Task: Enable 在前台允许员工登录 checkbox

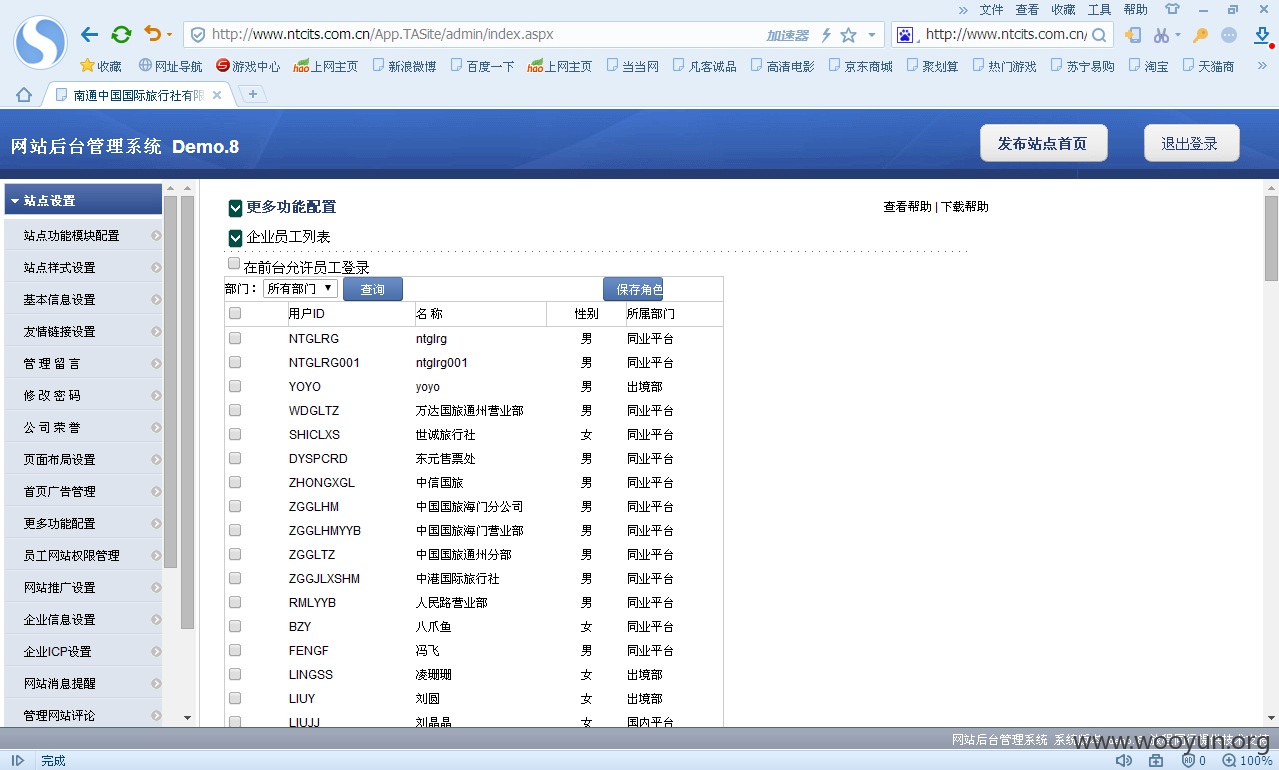Action: pyautogui.click(x=234, y=264)
